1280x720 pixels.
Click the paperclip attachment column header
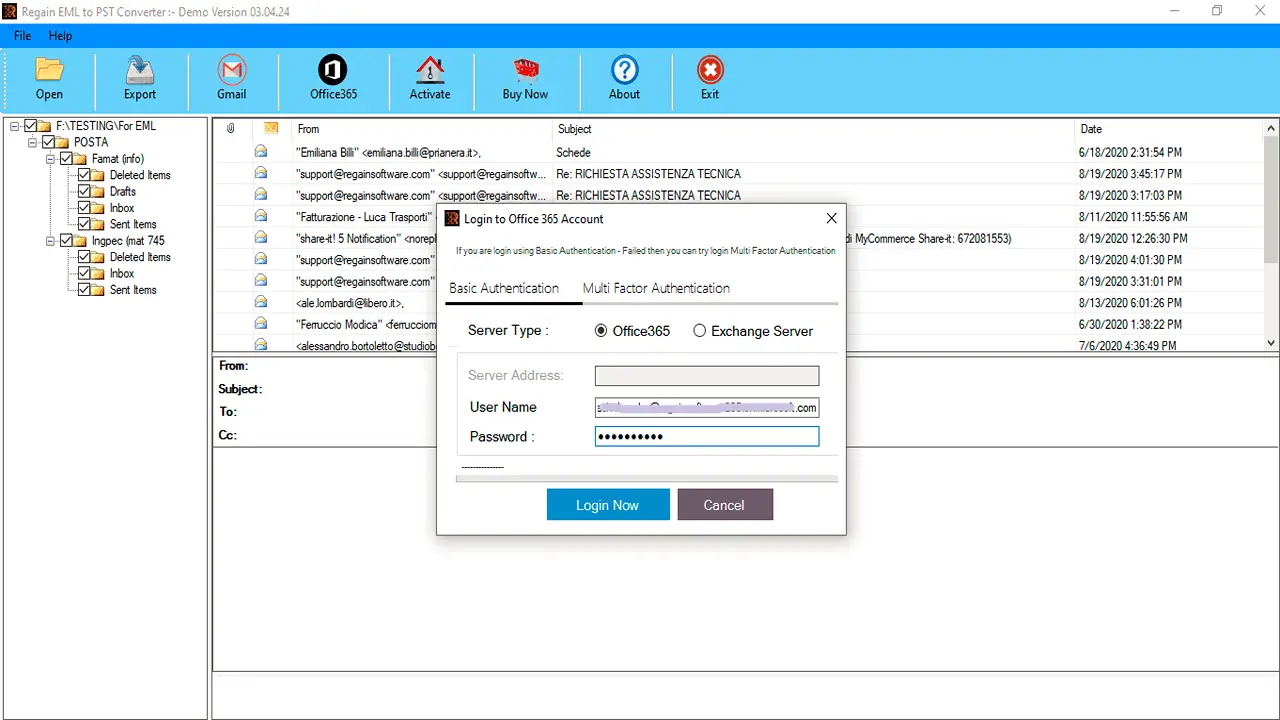231,129
